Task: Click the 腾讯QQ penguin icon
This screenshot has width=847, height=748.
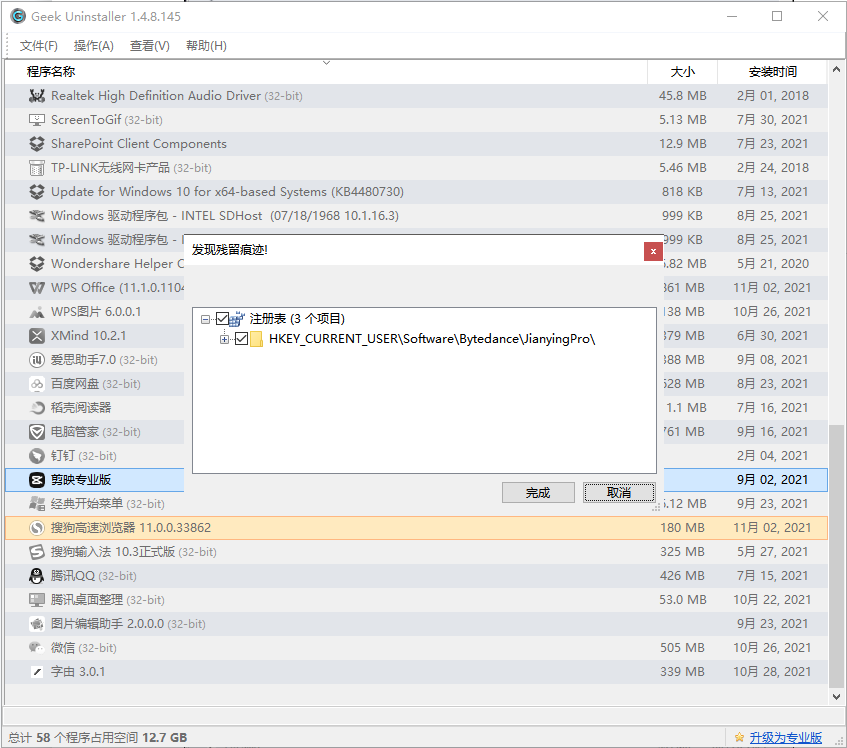Action: pos(37,576)
